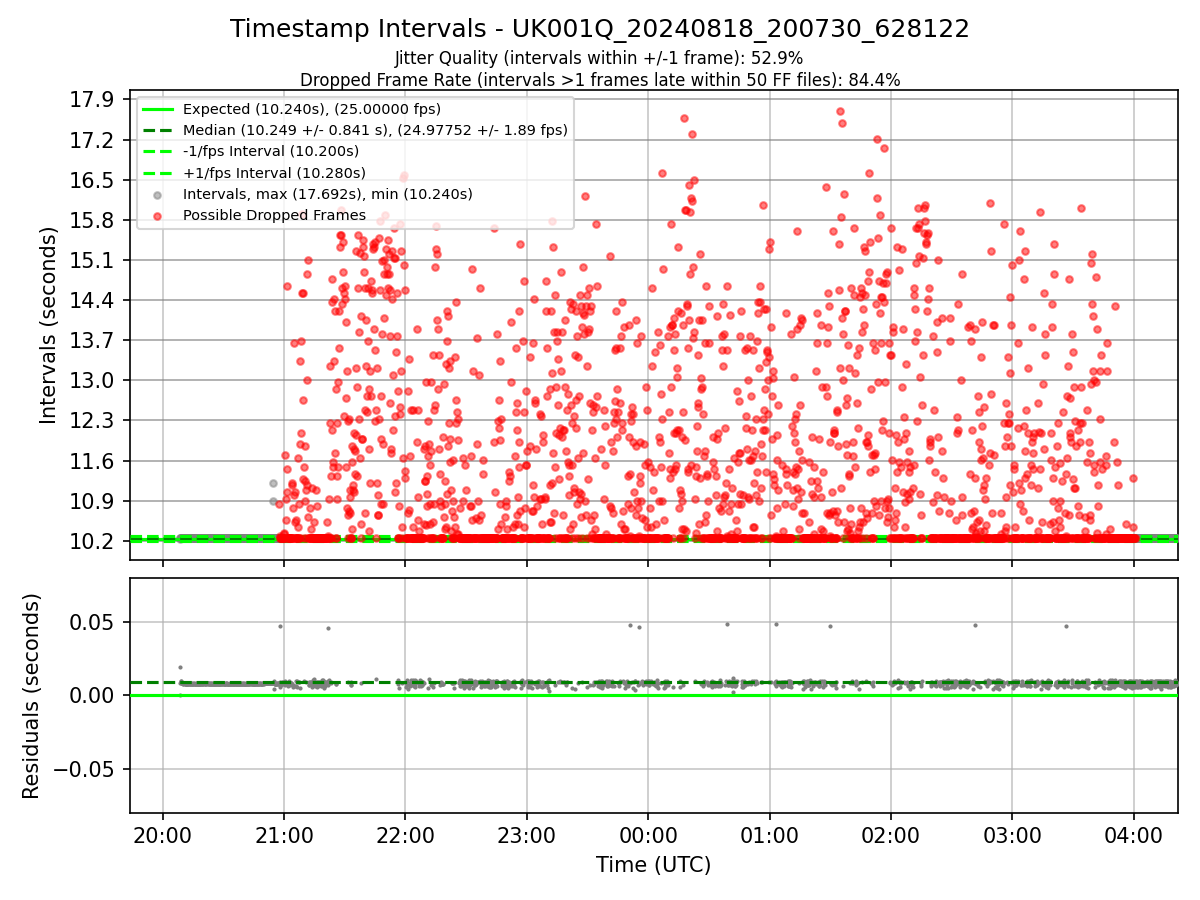Click the 23:00 time tick label
The image size is (1200, 900).
pyautogui.click(x=527, y=834)
